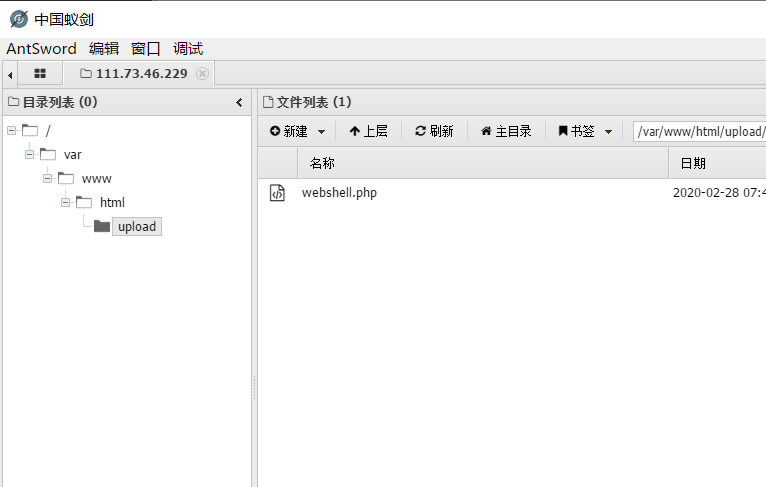766x487 pixels.
Task: Collapse the html tree node
Action: tap(65, 202)
